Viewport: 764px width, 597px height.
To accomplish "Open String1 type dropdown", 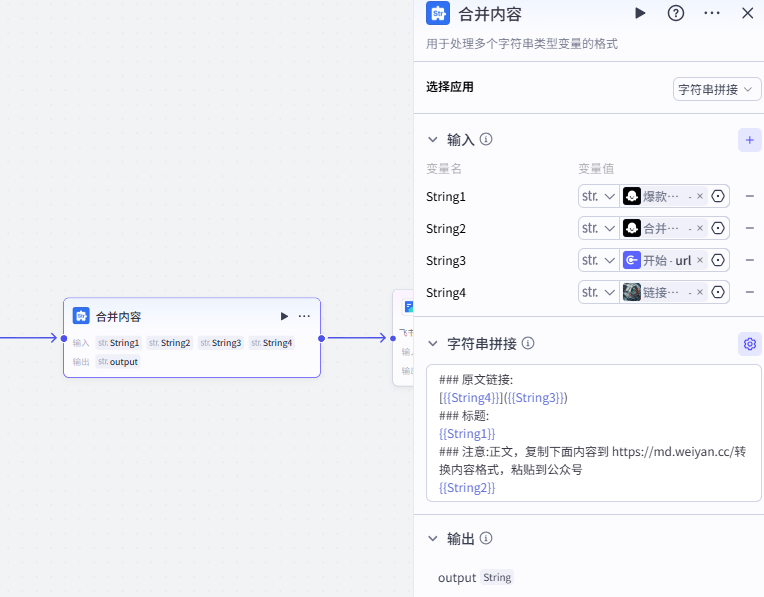I will point(598,197).
